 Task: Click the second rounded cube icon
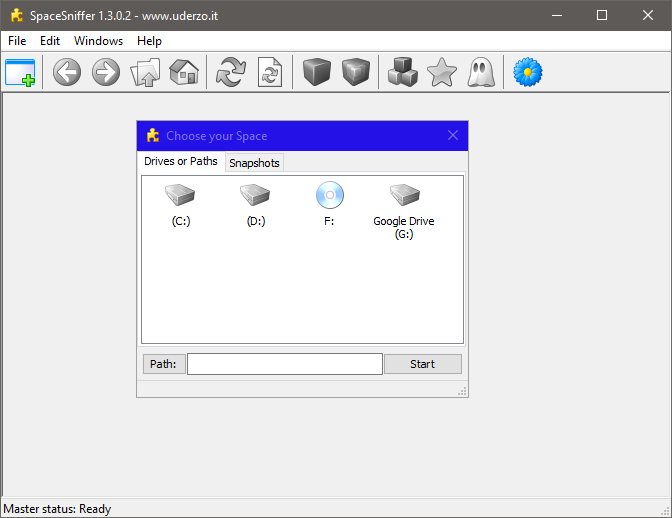point(356,72)
